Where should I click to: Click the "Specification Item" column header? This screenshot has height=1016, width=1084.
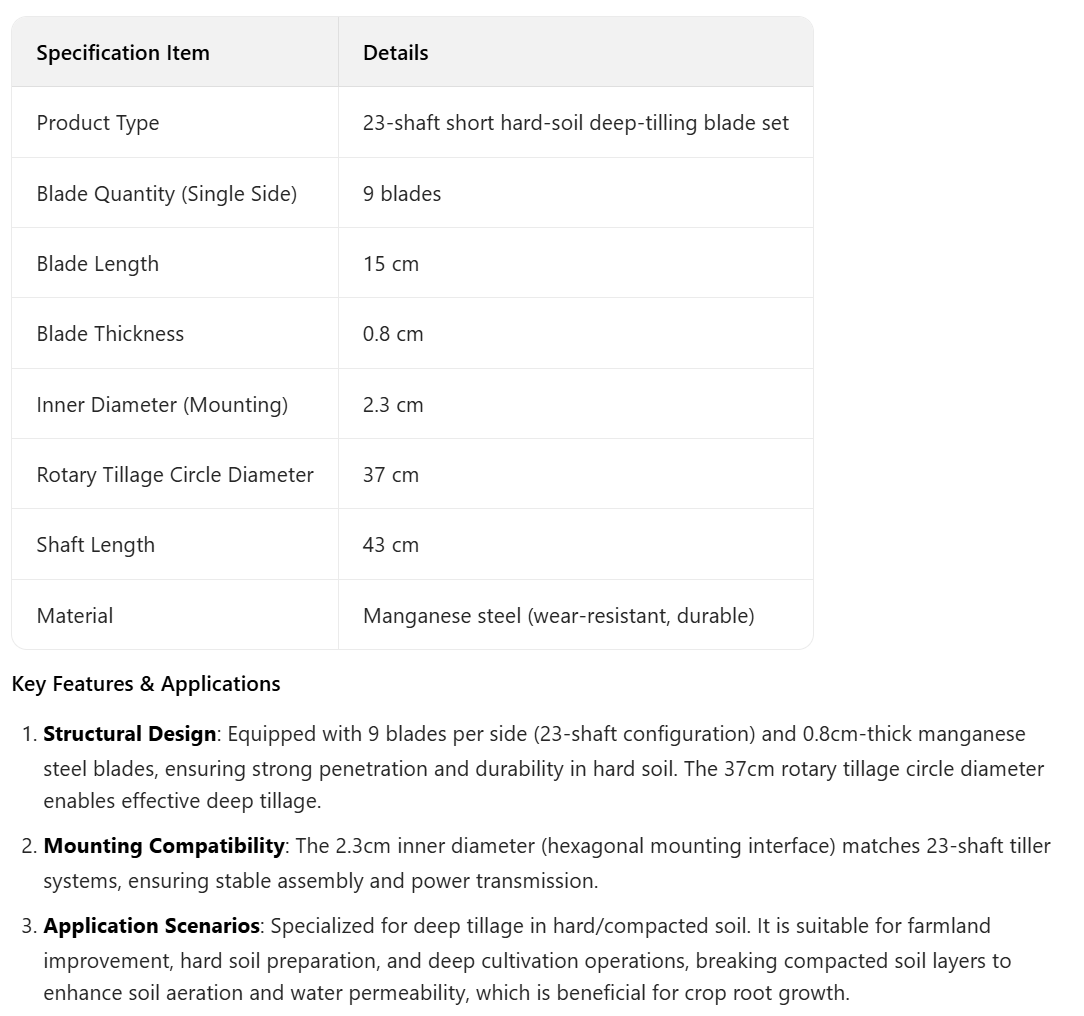[123, 53]
